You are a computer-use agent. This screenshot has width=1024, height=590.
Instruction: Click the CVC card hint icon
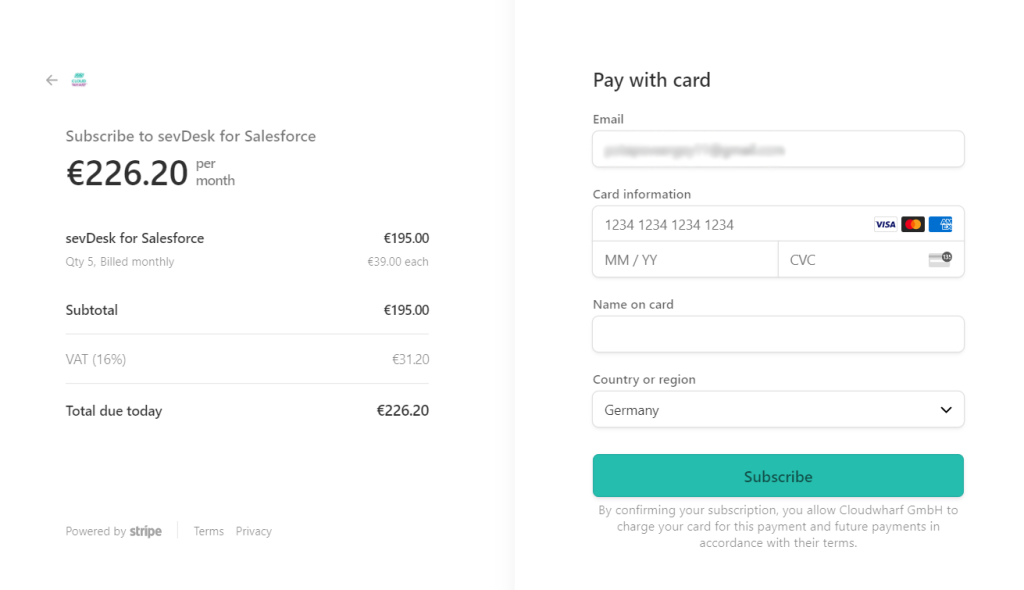coord(939,260)
